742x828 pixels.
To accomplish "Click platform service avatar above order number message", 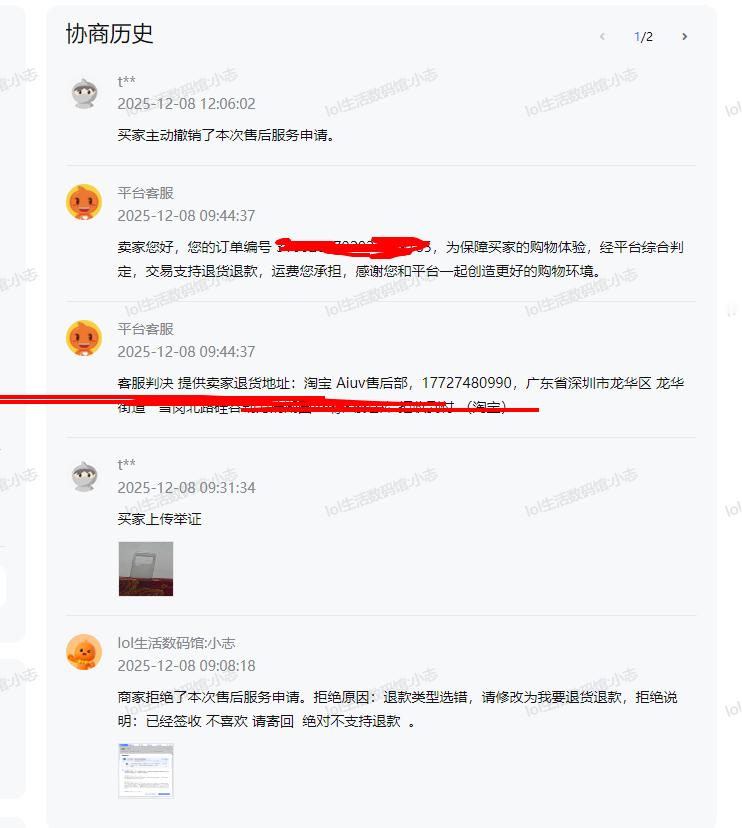I will pos(84,202).
